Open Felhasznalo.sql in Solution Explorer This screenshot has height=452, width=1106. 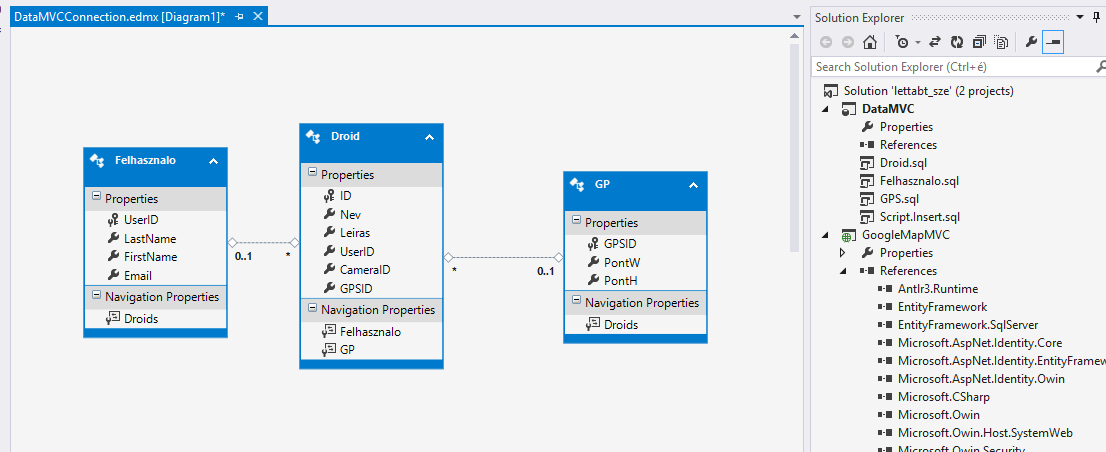[919, 181]
